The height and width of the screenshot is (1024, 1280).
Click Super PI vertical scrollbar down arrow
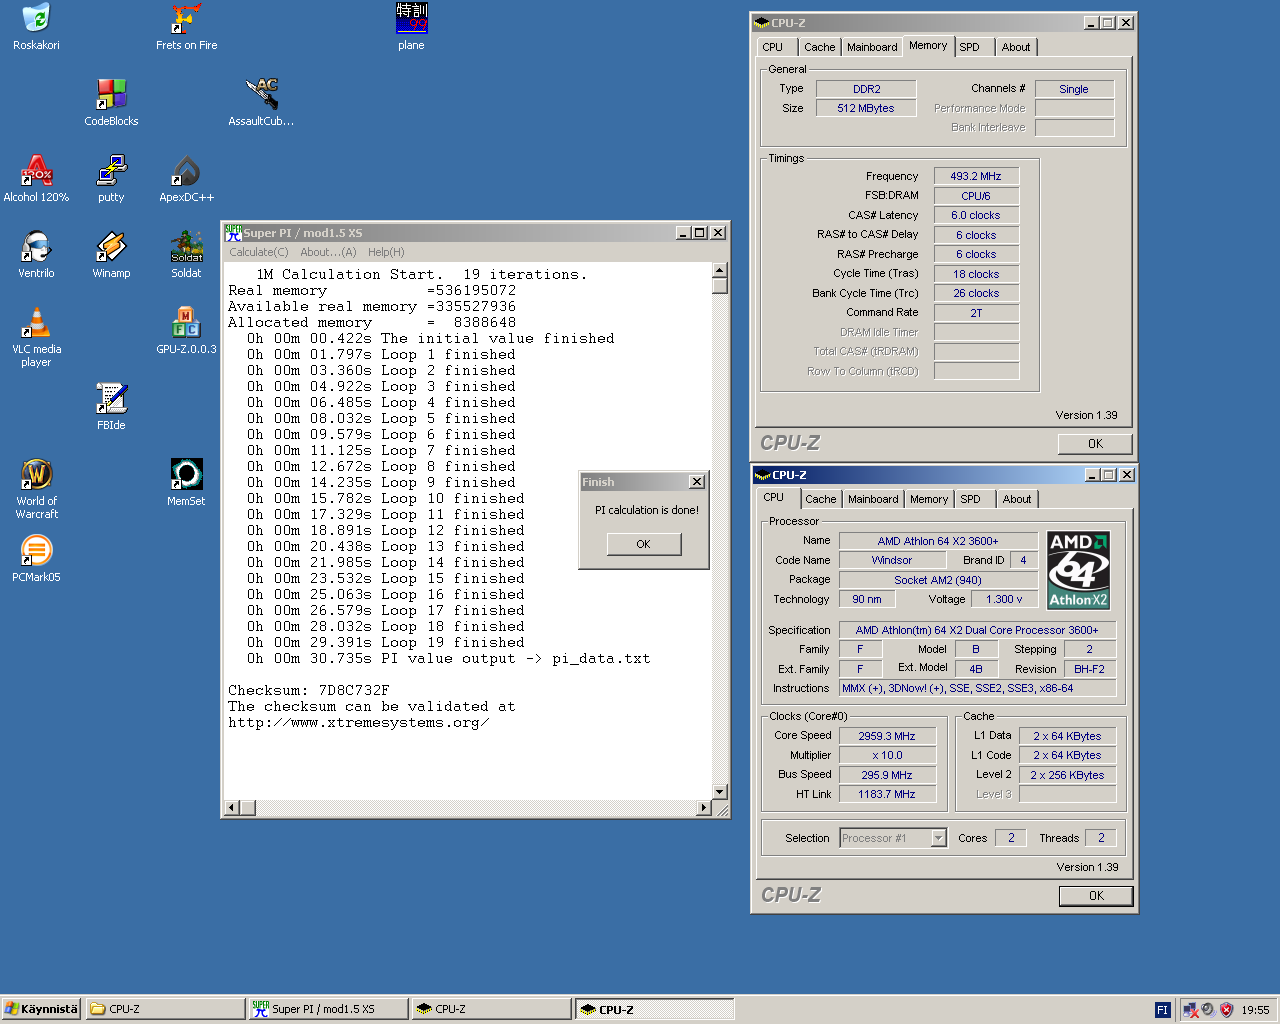click(x=719, y=791)
